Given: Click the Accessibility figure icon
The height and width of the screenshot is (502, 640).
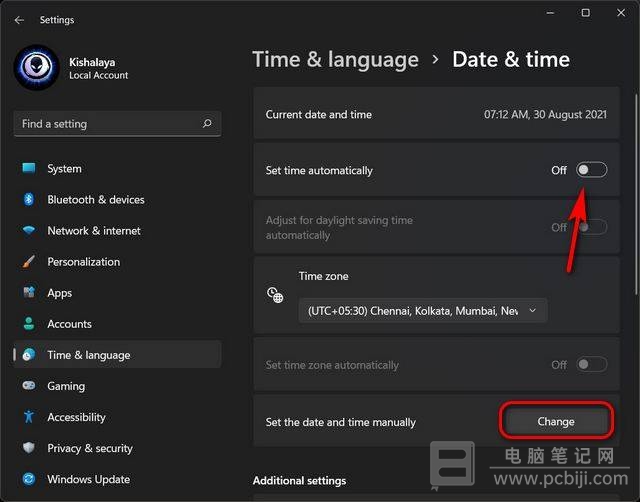Looking at the screenshot, I should 29,416.
